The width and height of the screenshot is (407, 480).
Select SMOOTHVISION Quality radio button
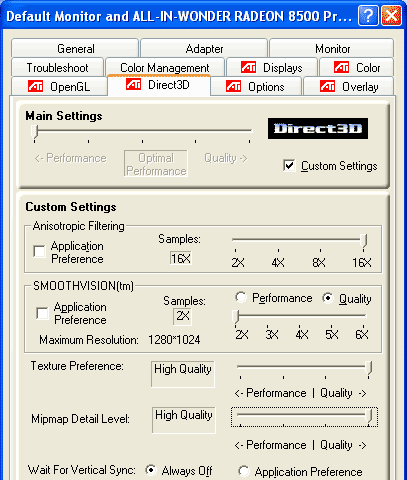[x=328, y=298]
